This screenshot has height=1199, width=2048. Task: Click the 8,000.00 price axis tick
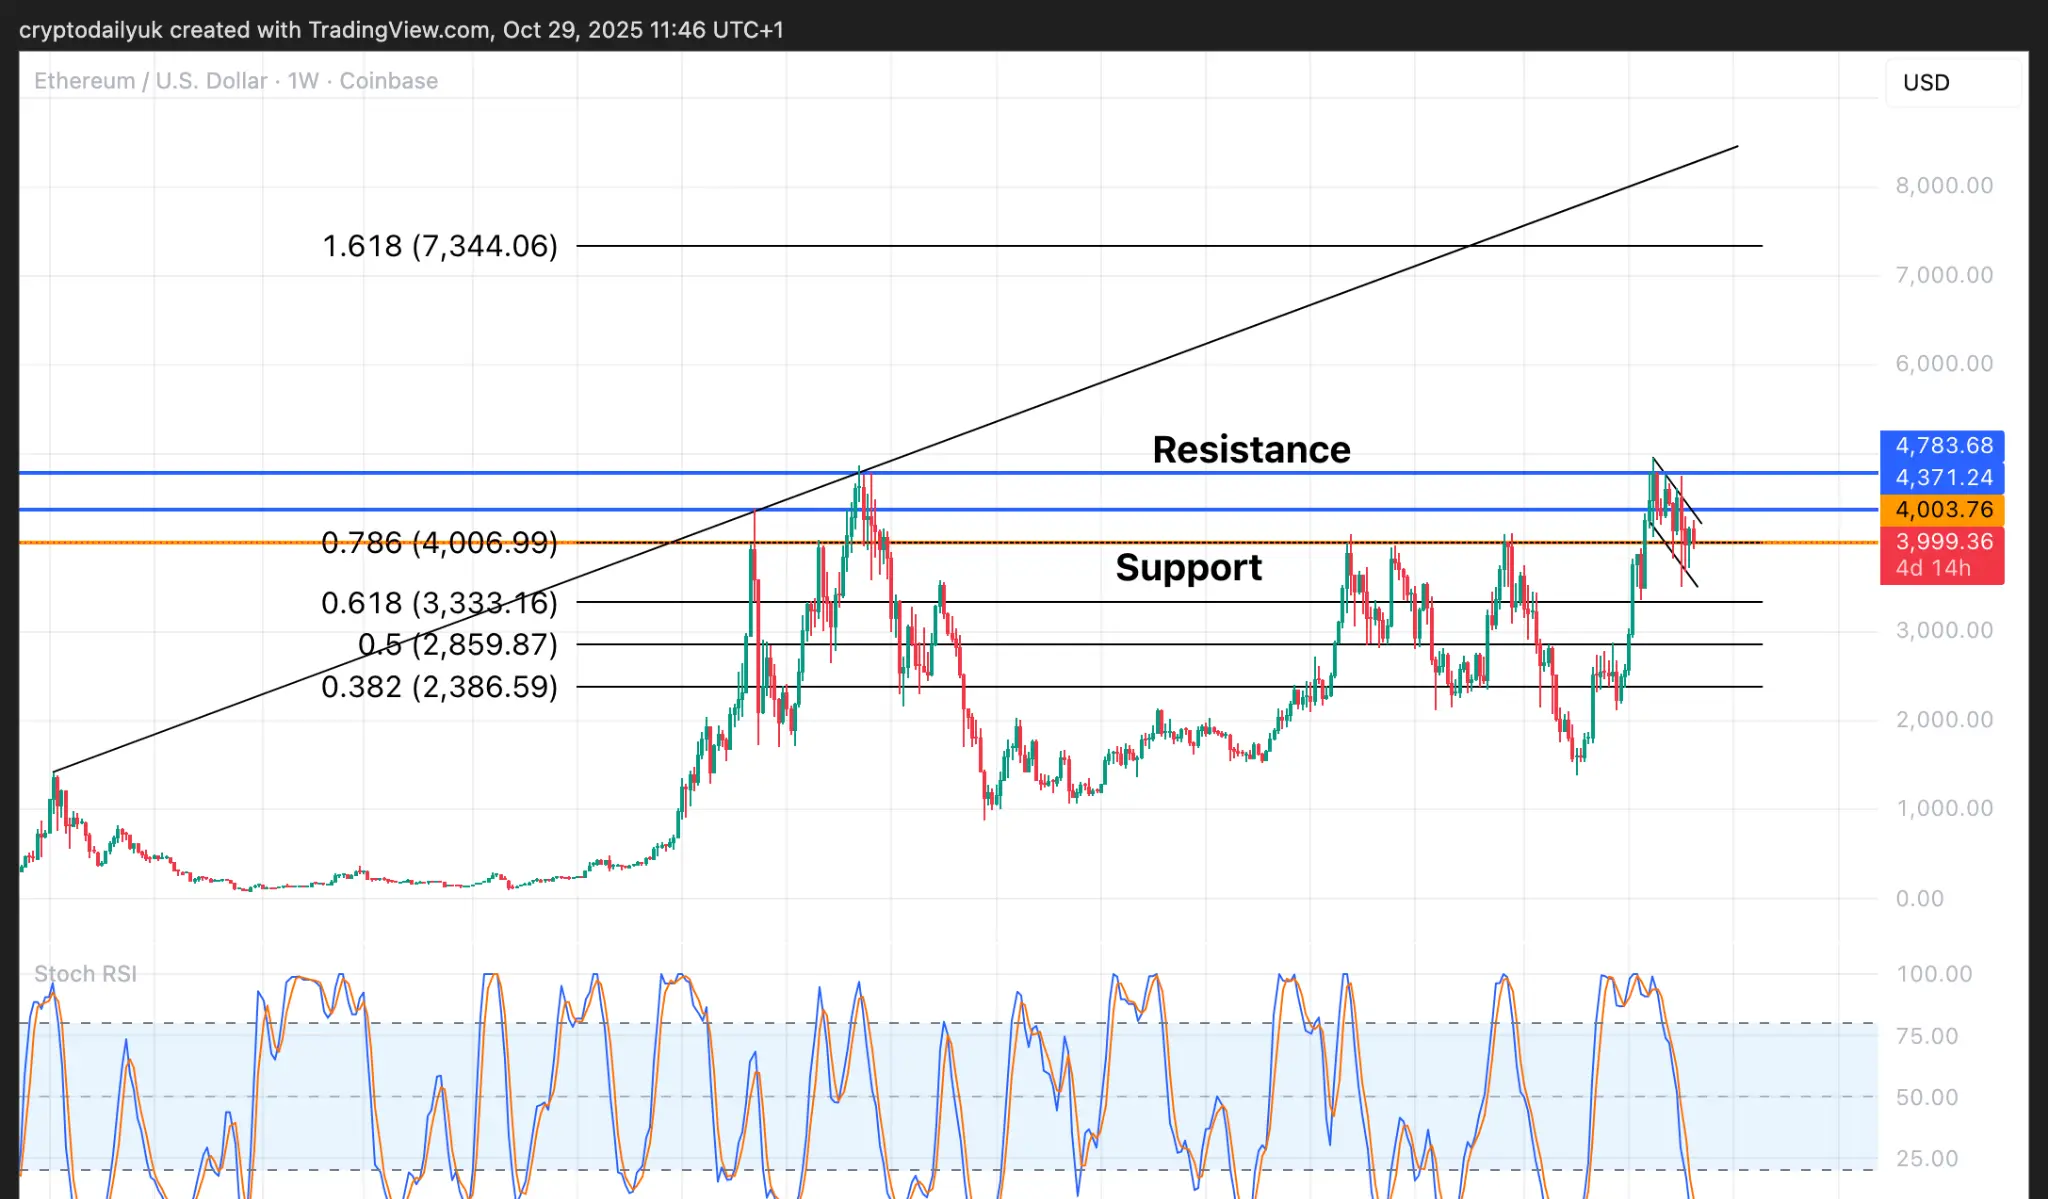(1943, 185)
